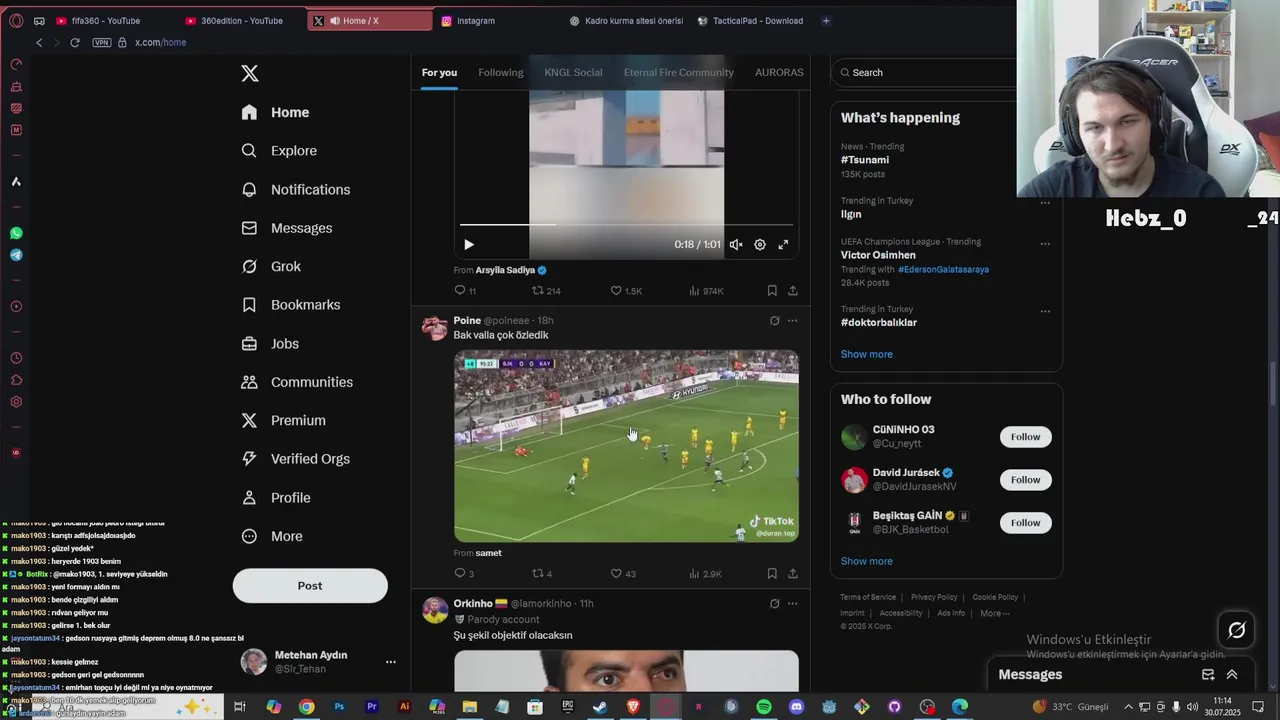
Task: Follow CÜNİNHO 03
Action: click(1025, 437)
